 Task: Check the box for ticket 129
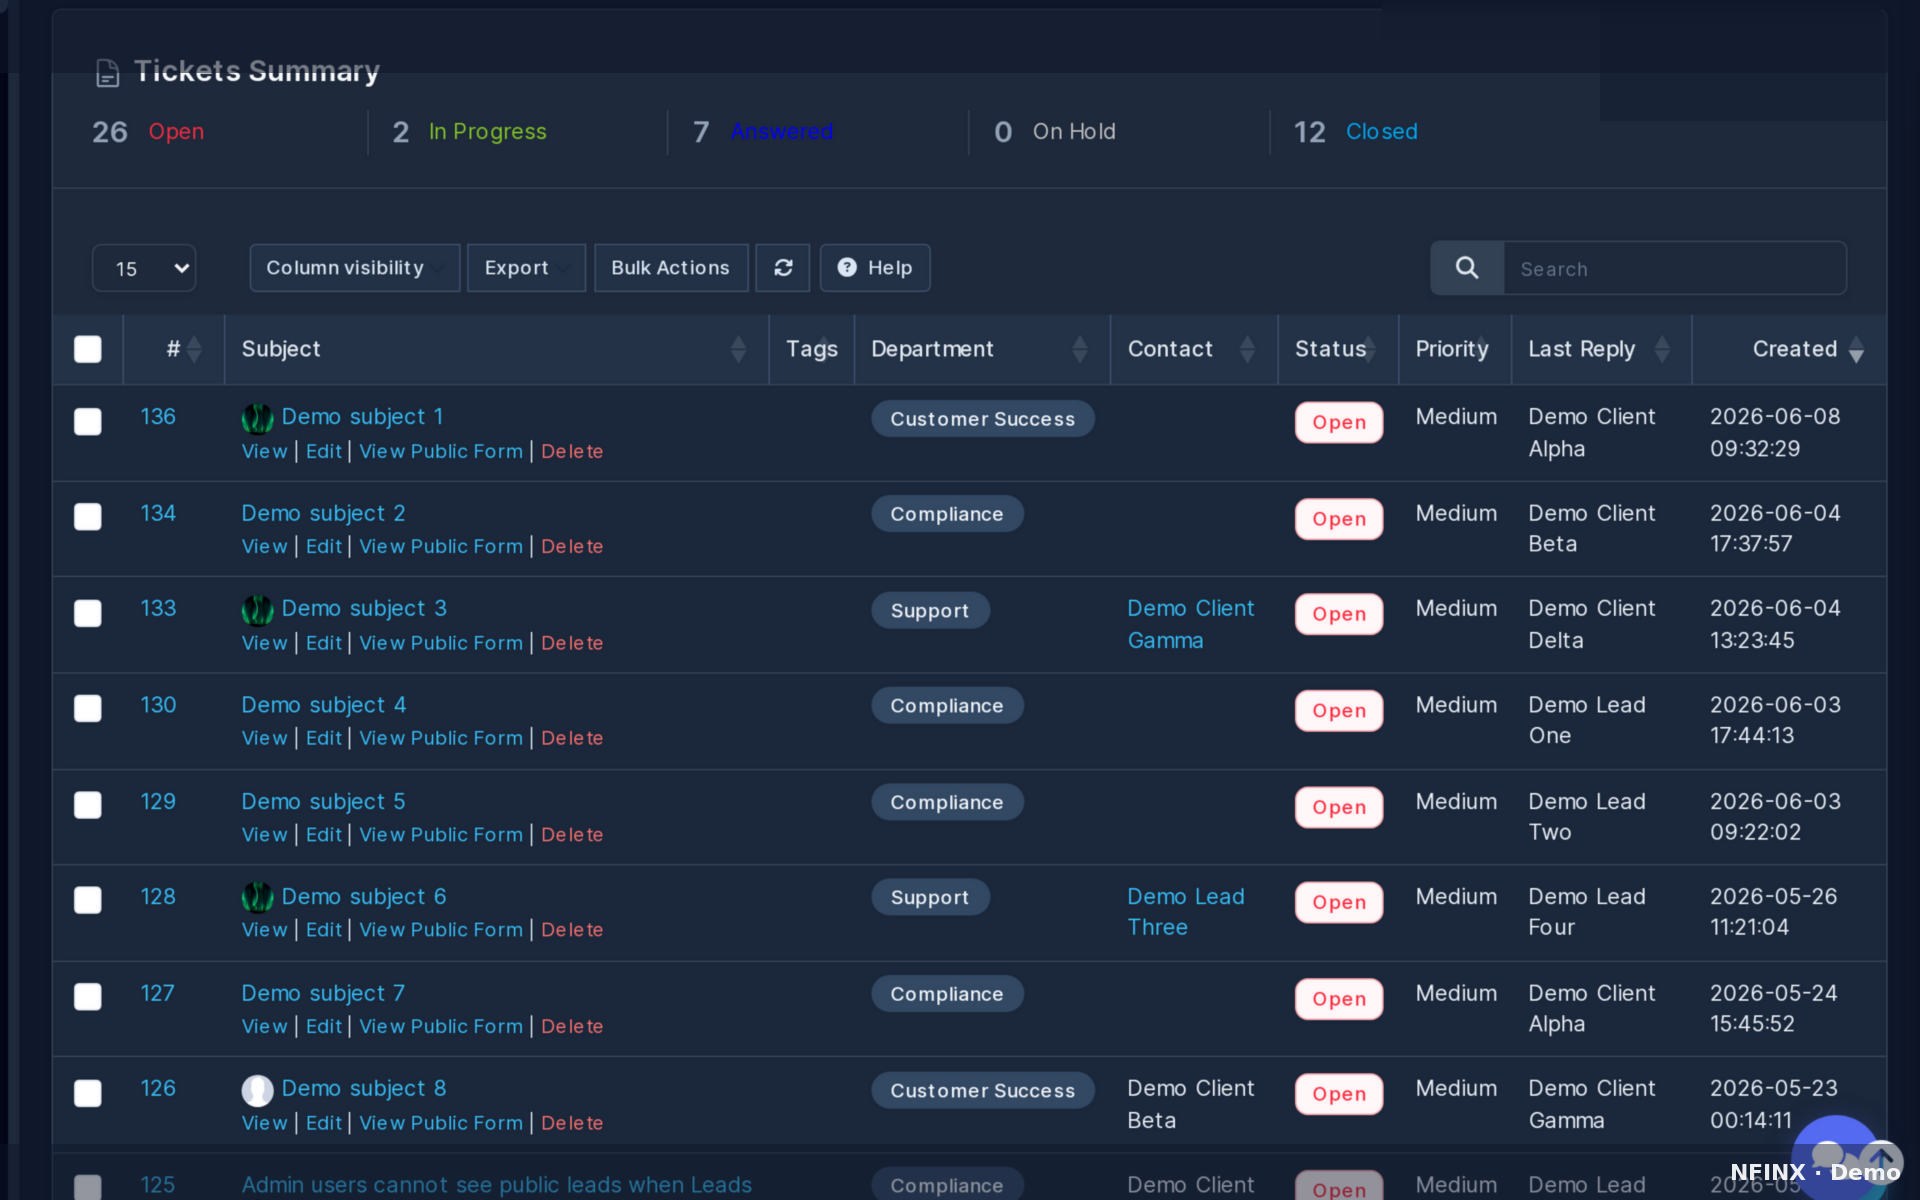[88, 805]
